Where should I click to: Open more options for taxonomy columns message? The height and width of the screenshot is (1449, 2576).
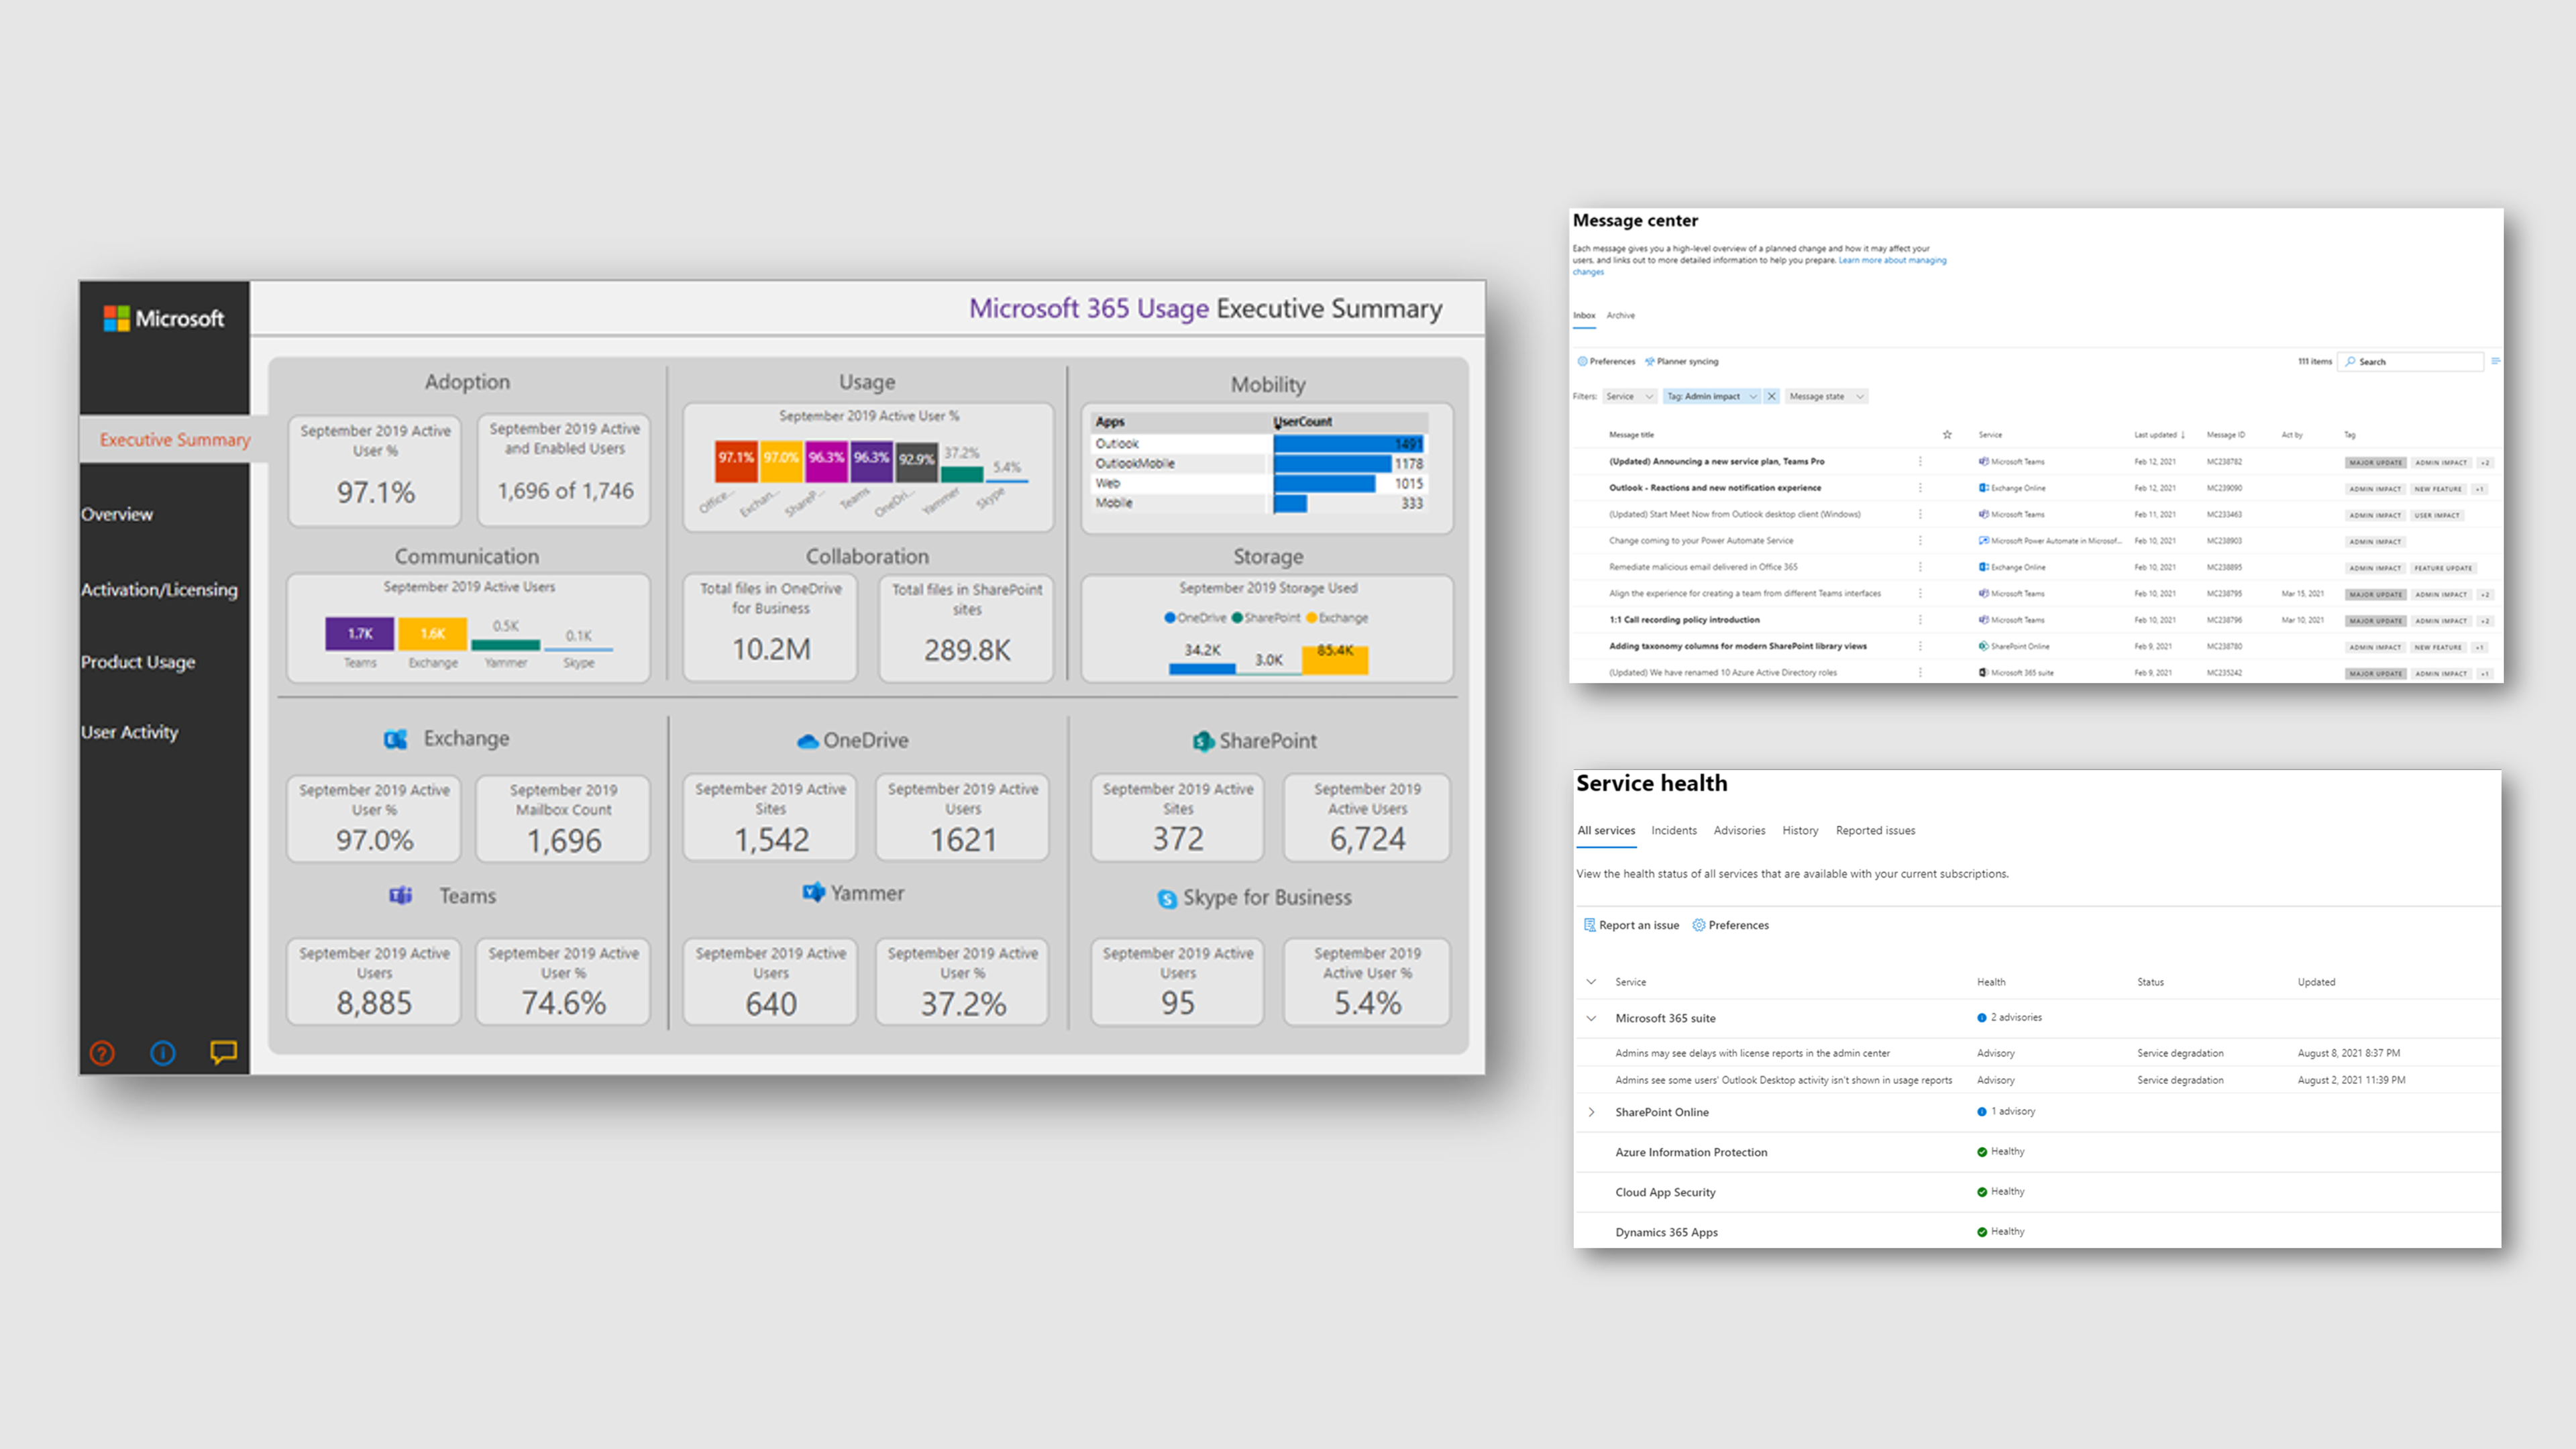click(x=1920, y=646)
